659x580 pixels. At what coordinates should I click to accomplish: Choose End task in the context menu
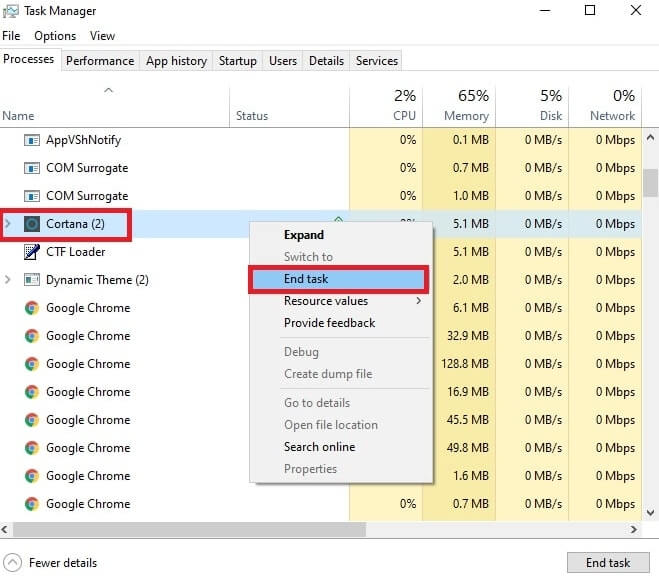pos(338,279)
